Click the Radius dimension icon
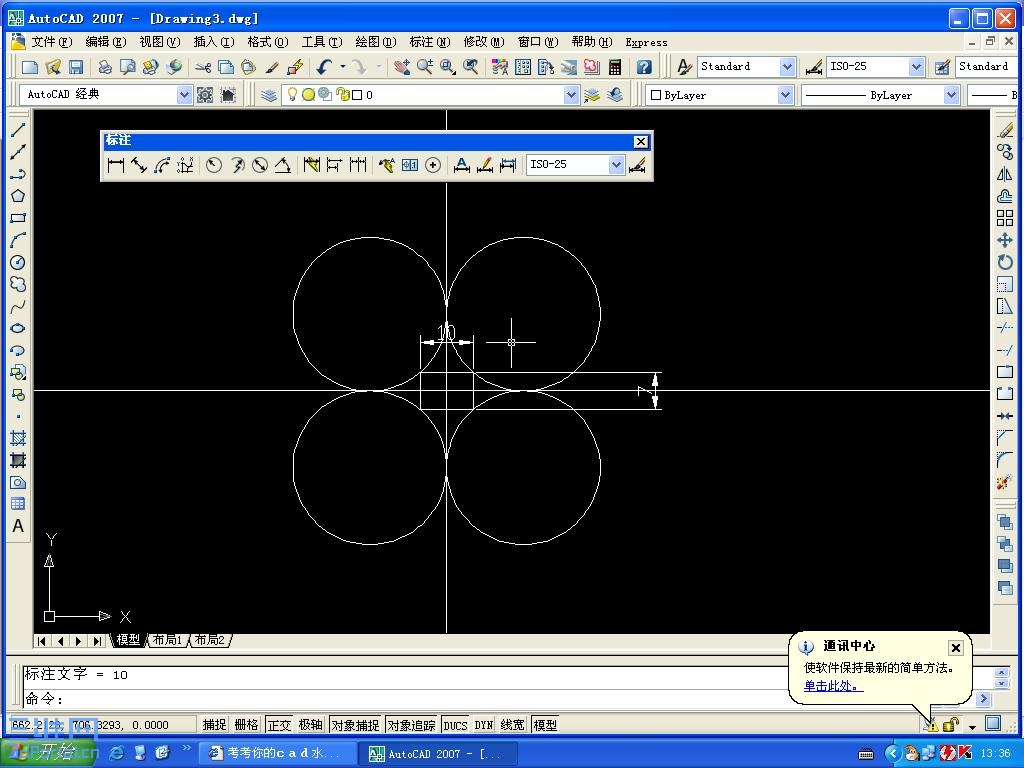The height and width of the screenshot is (768, 1024). click(x=214, y=165)
